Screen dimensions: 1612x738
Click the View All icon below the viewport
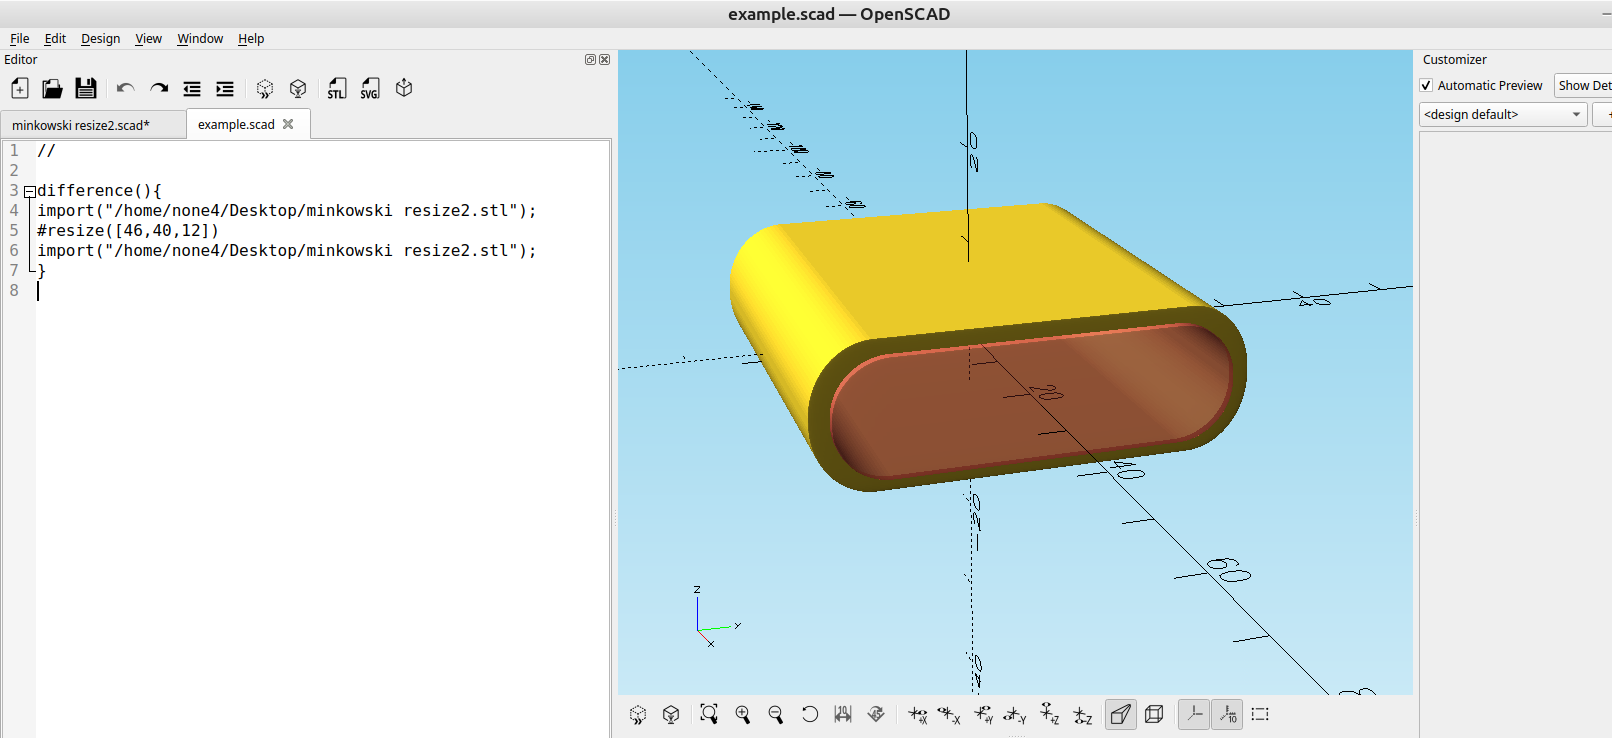709,714
